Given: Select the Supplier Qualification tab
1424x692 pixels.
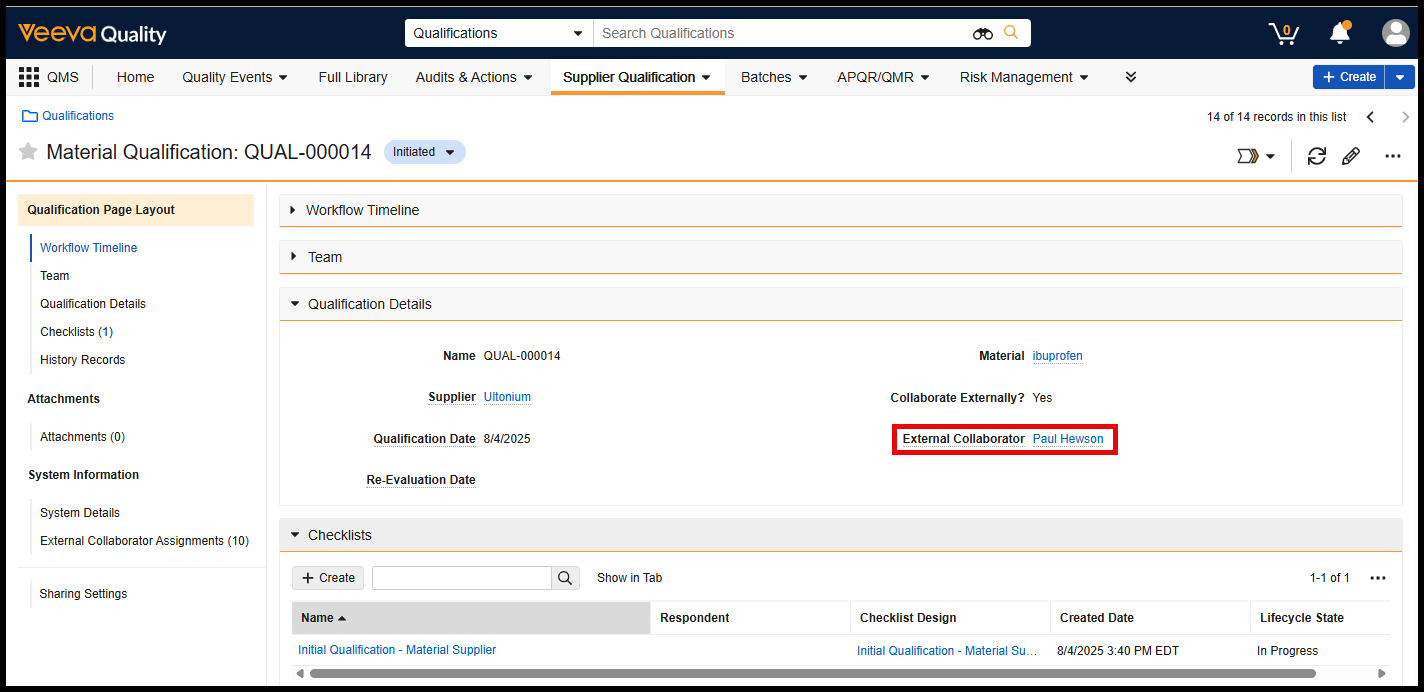Looking at the screenshot, I should pyautogui.click(x=637, y=77).
